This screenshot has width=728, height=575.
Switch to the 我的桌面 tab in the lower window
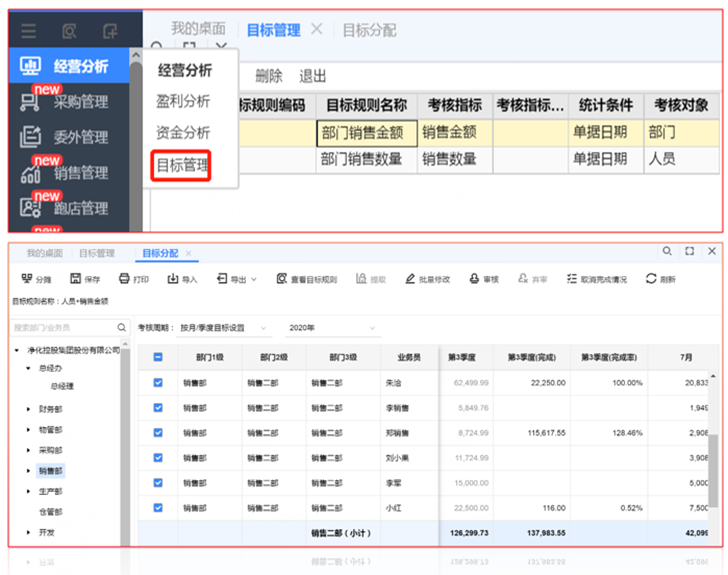click(44, 254)
